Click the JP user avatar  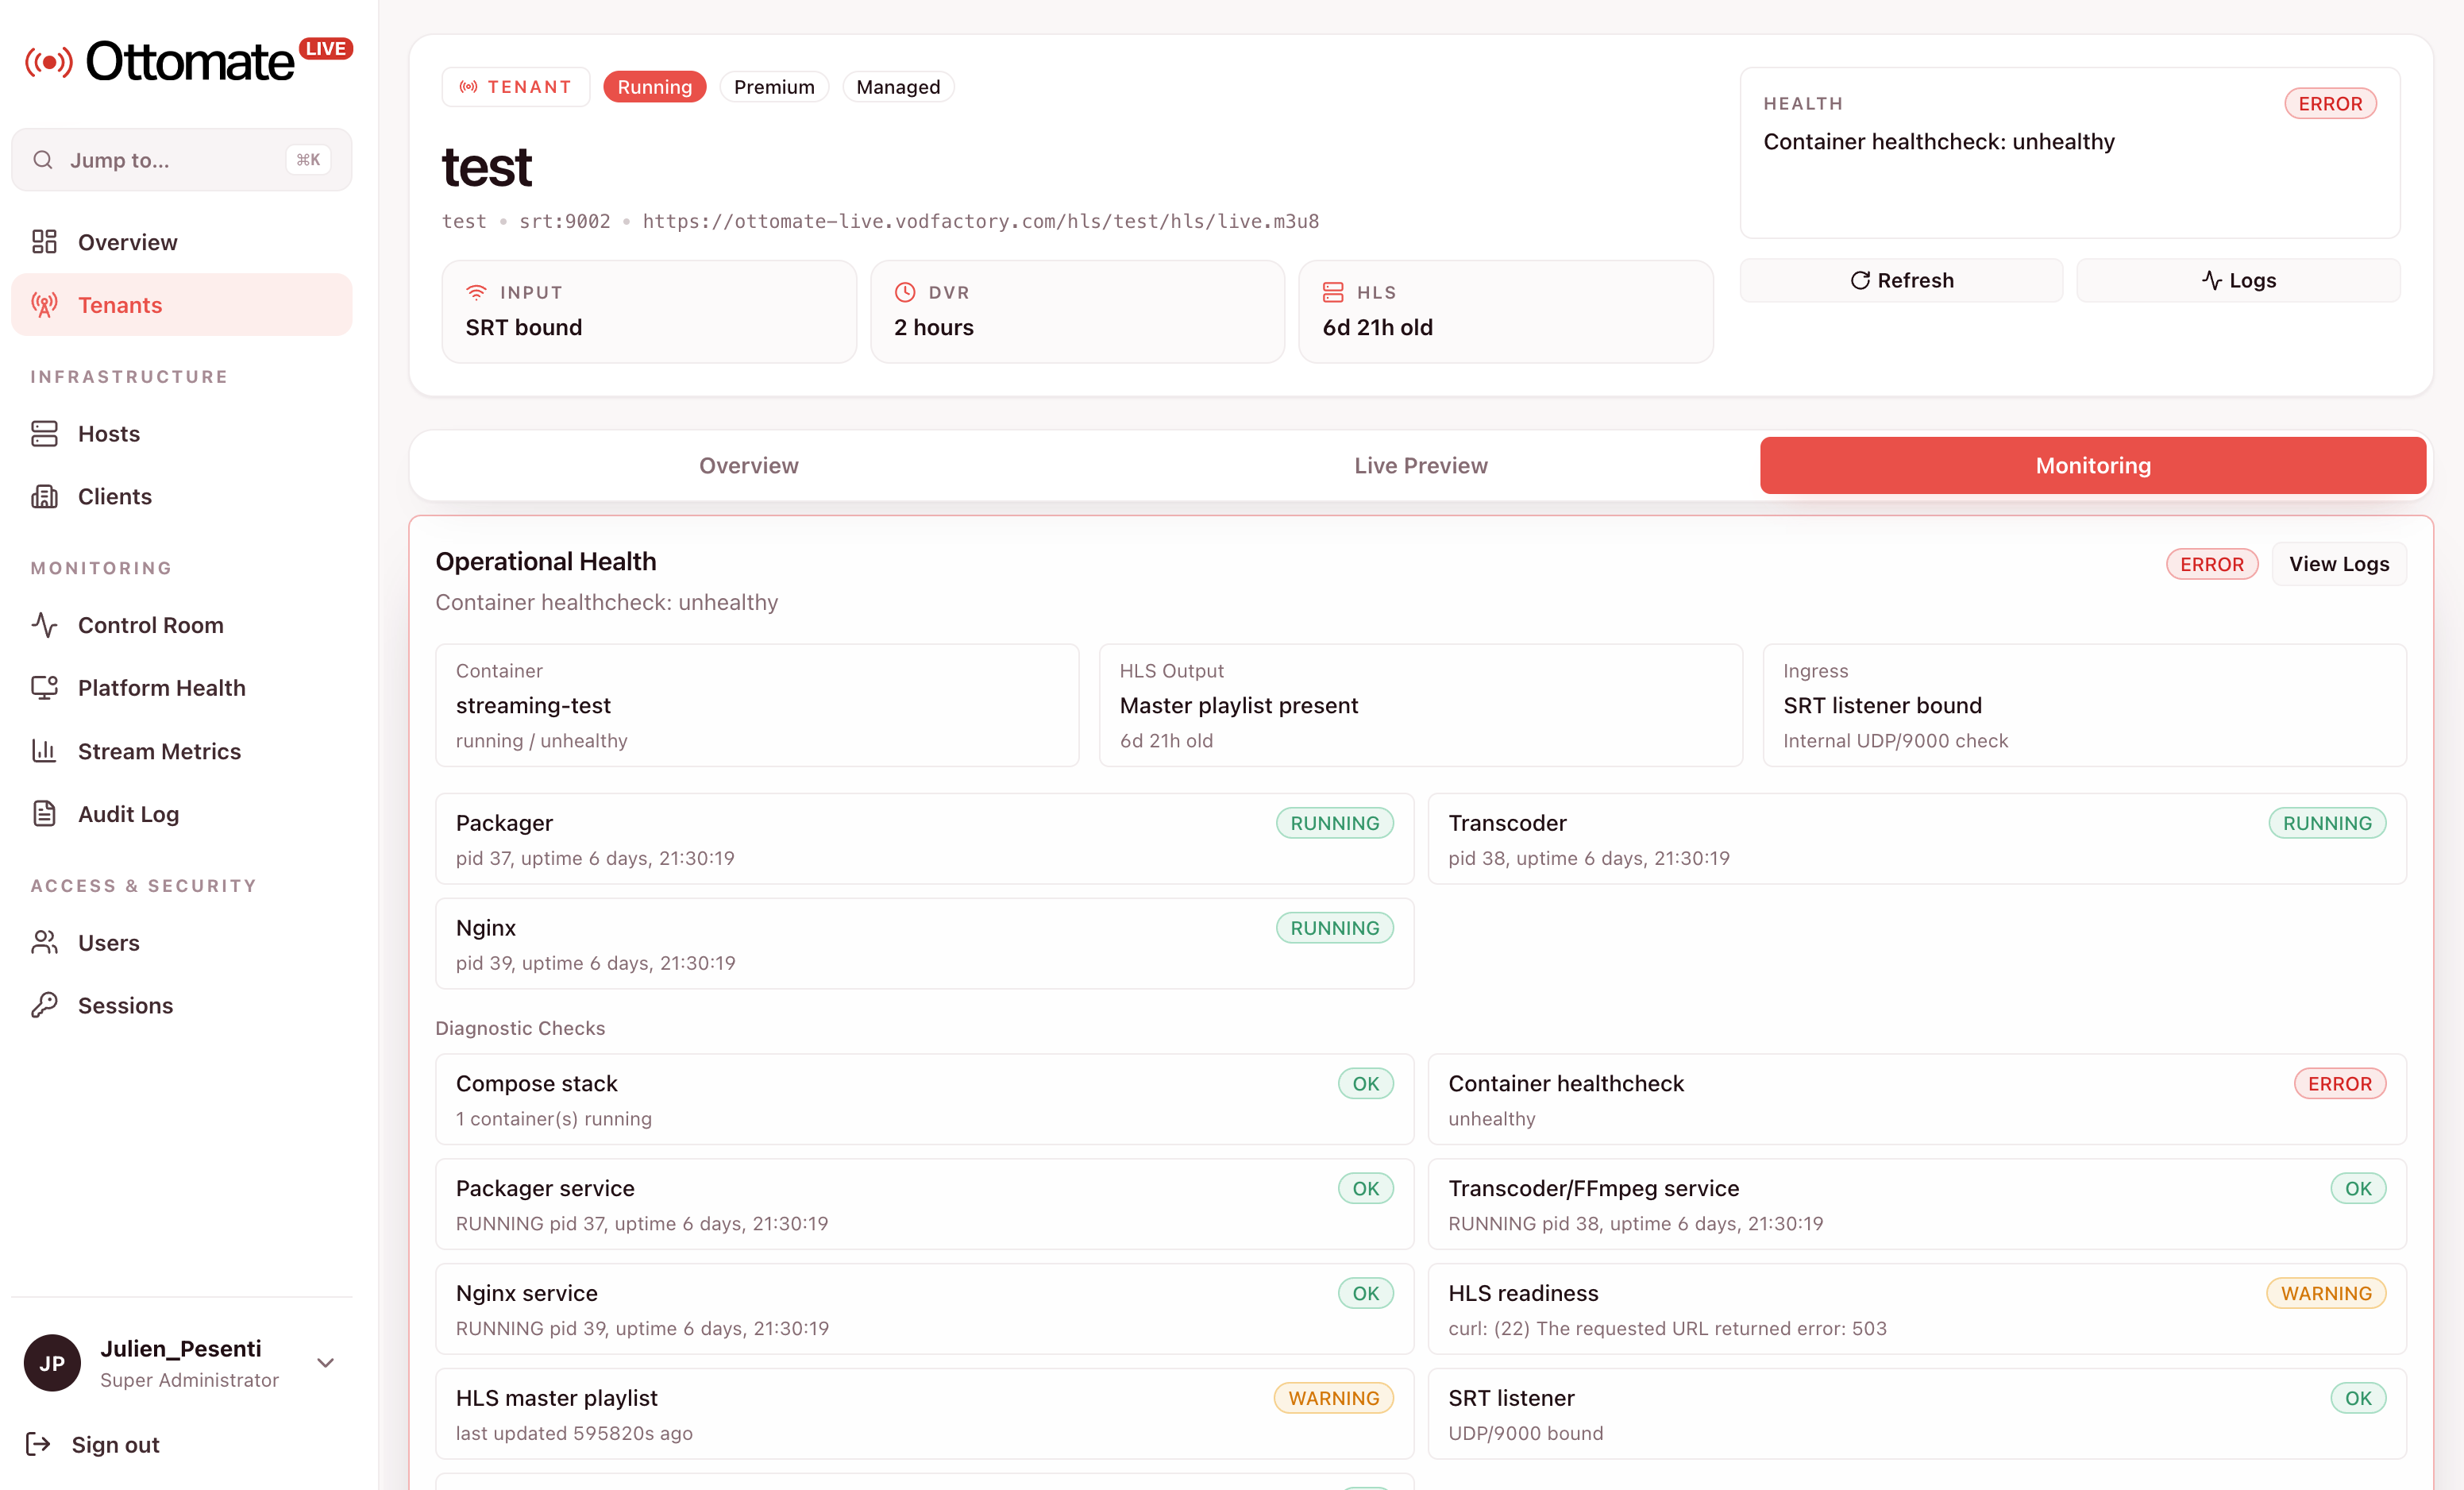(52, 1363)
